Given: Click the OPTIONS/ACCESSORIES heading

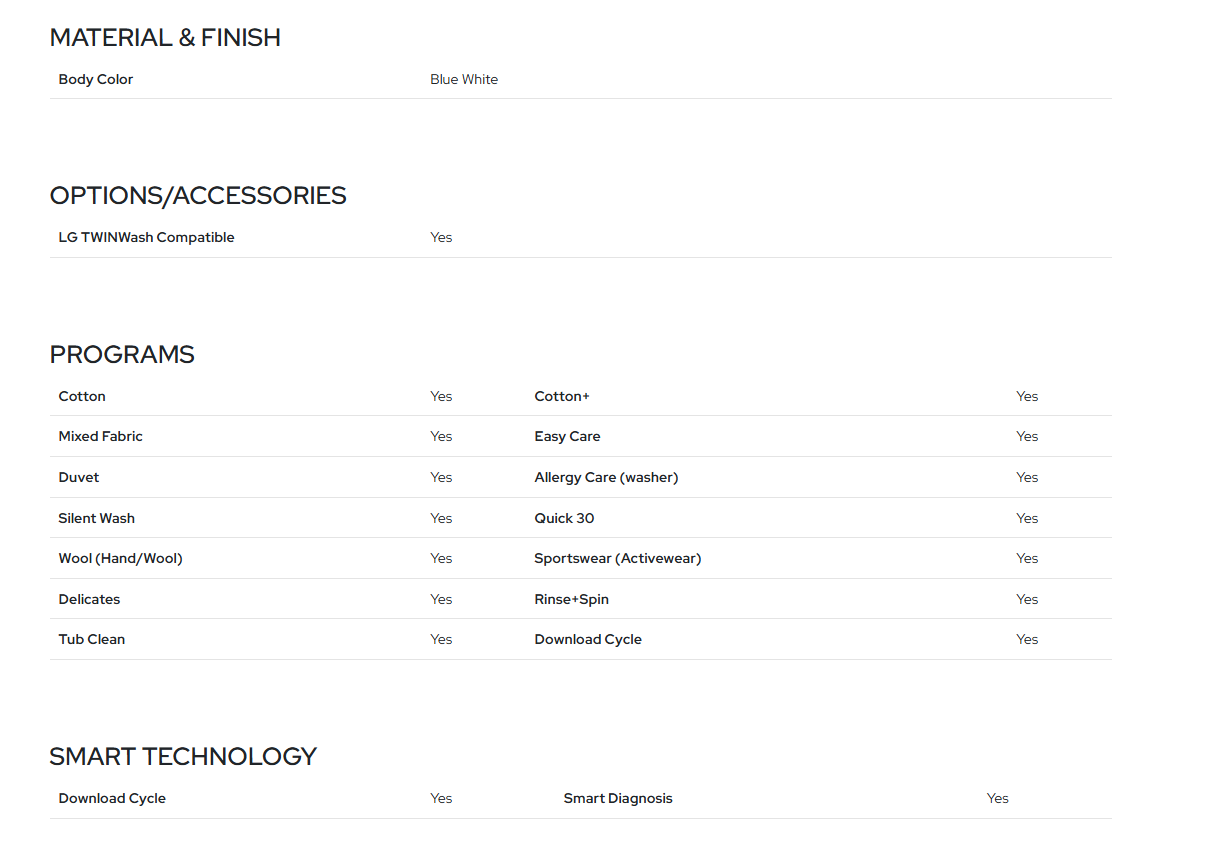Looking at the screenshot, I should tap(198, 196).
